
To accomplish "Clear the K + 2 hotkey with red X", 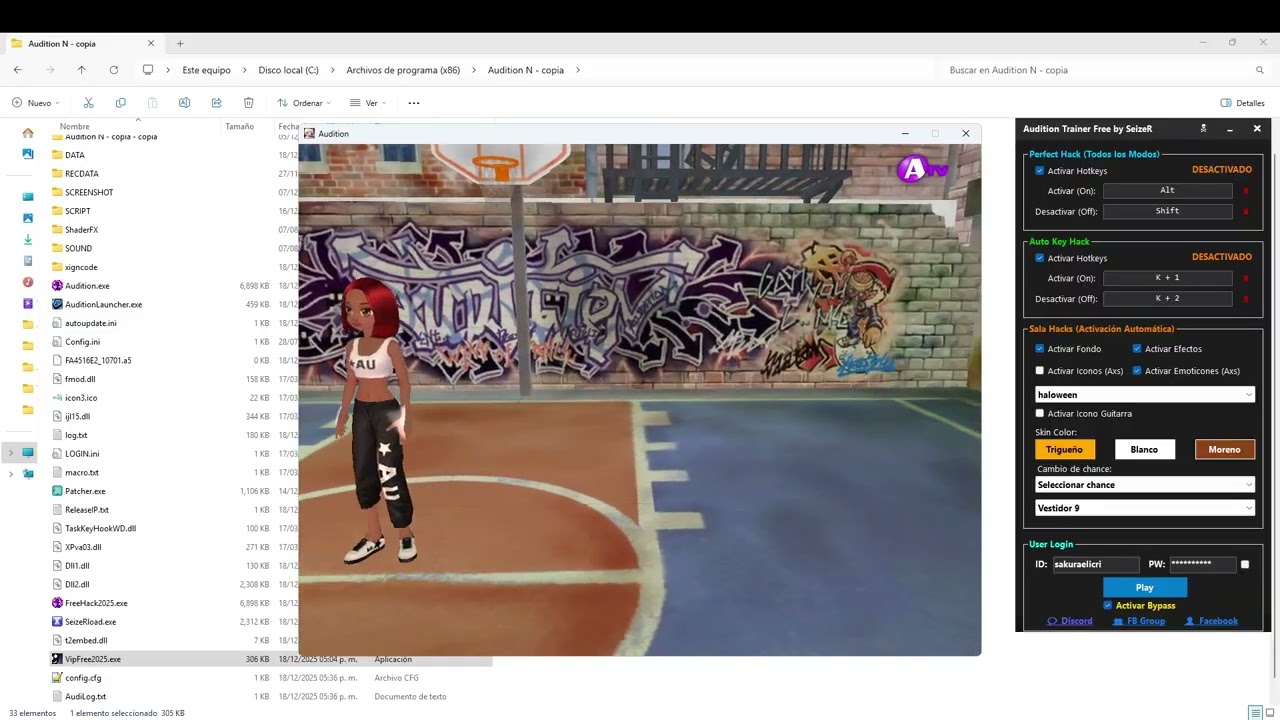I will 1246,299.
